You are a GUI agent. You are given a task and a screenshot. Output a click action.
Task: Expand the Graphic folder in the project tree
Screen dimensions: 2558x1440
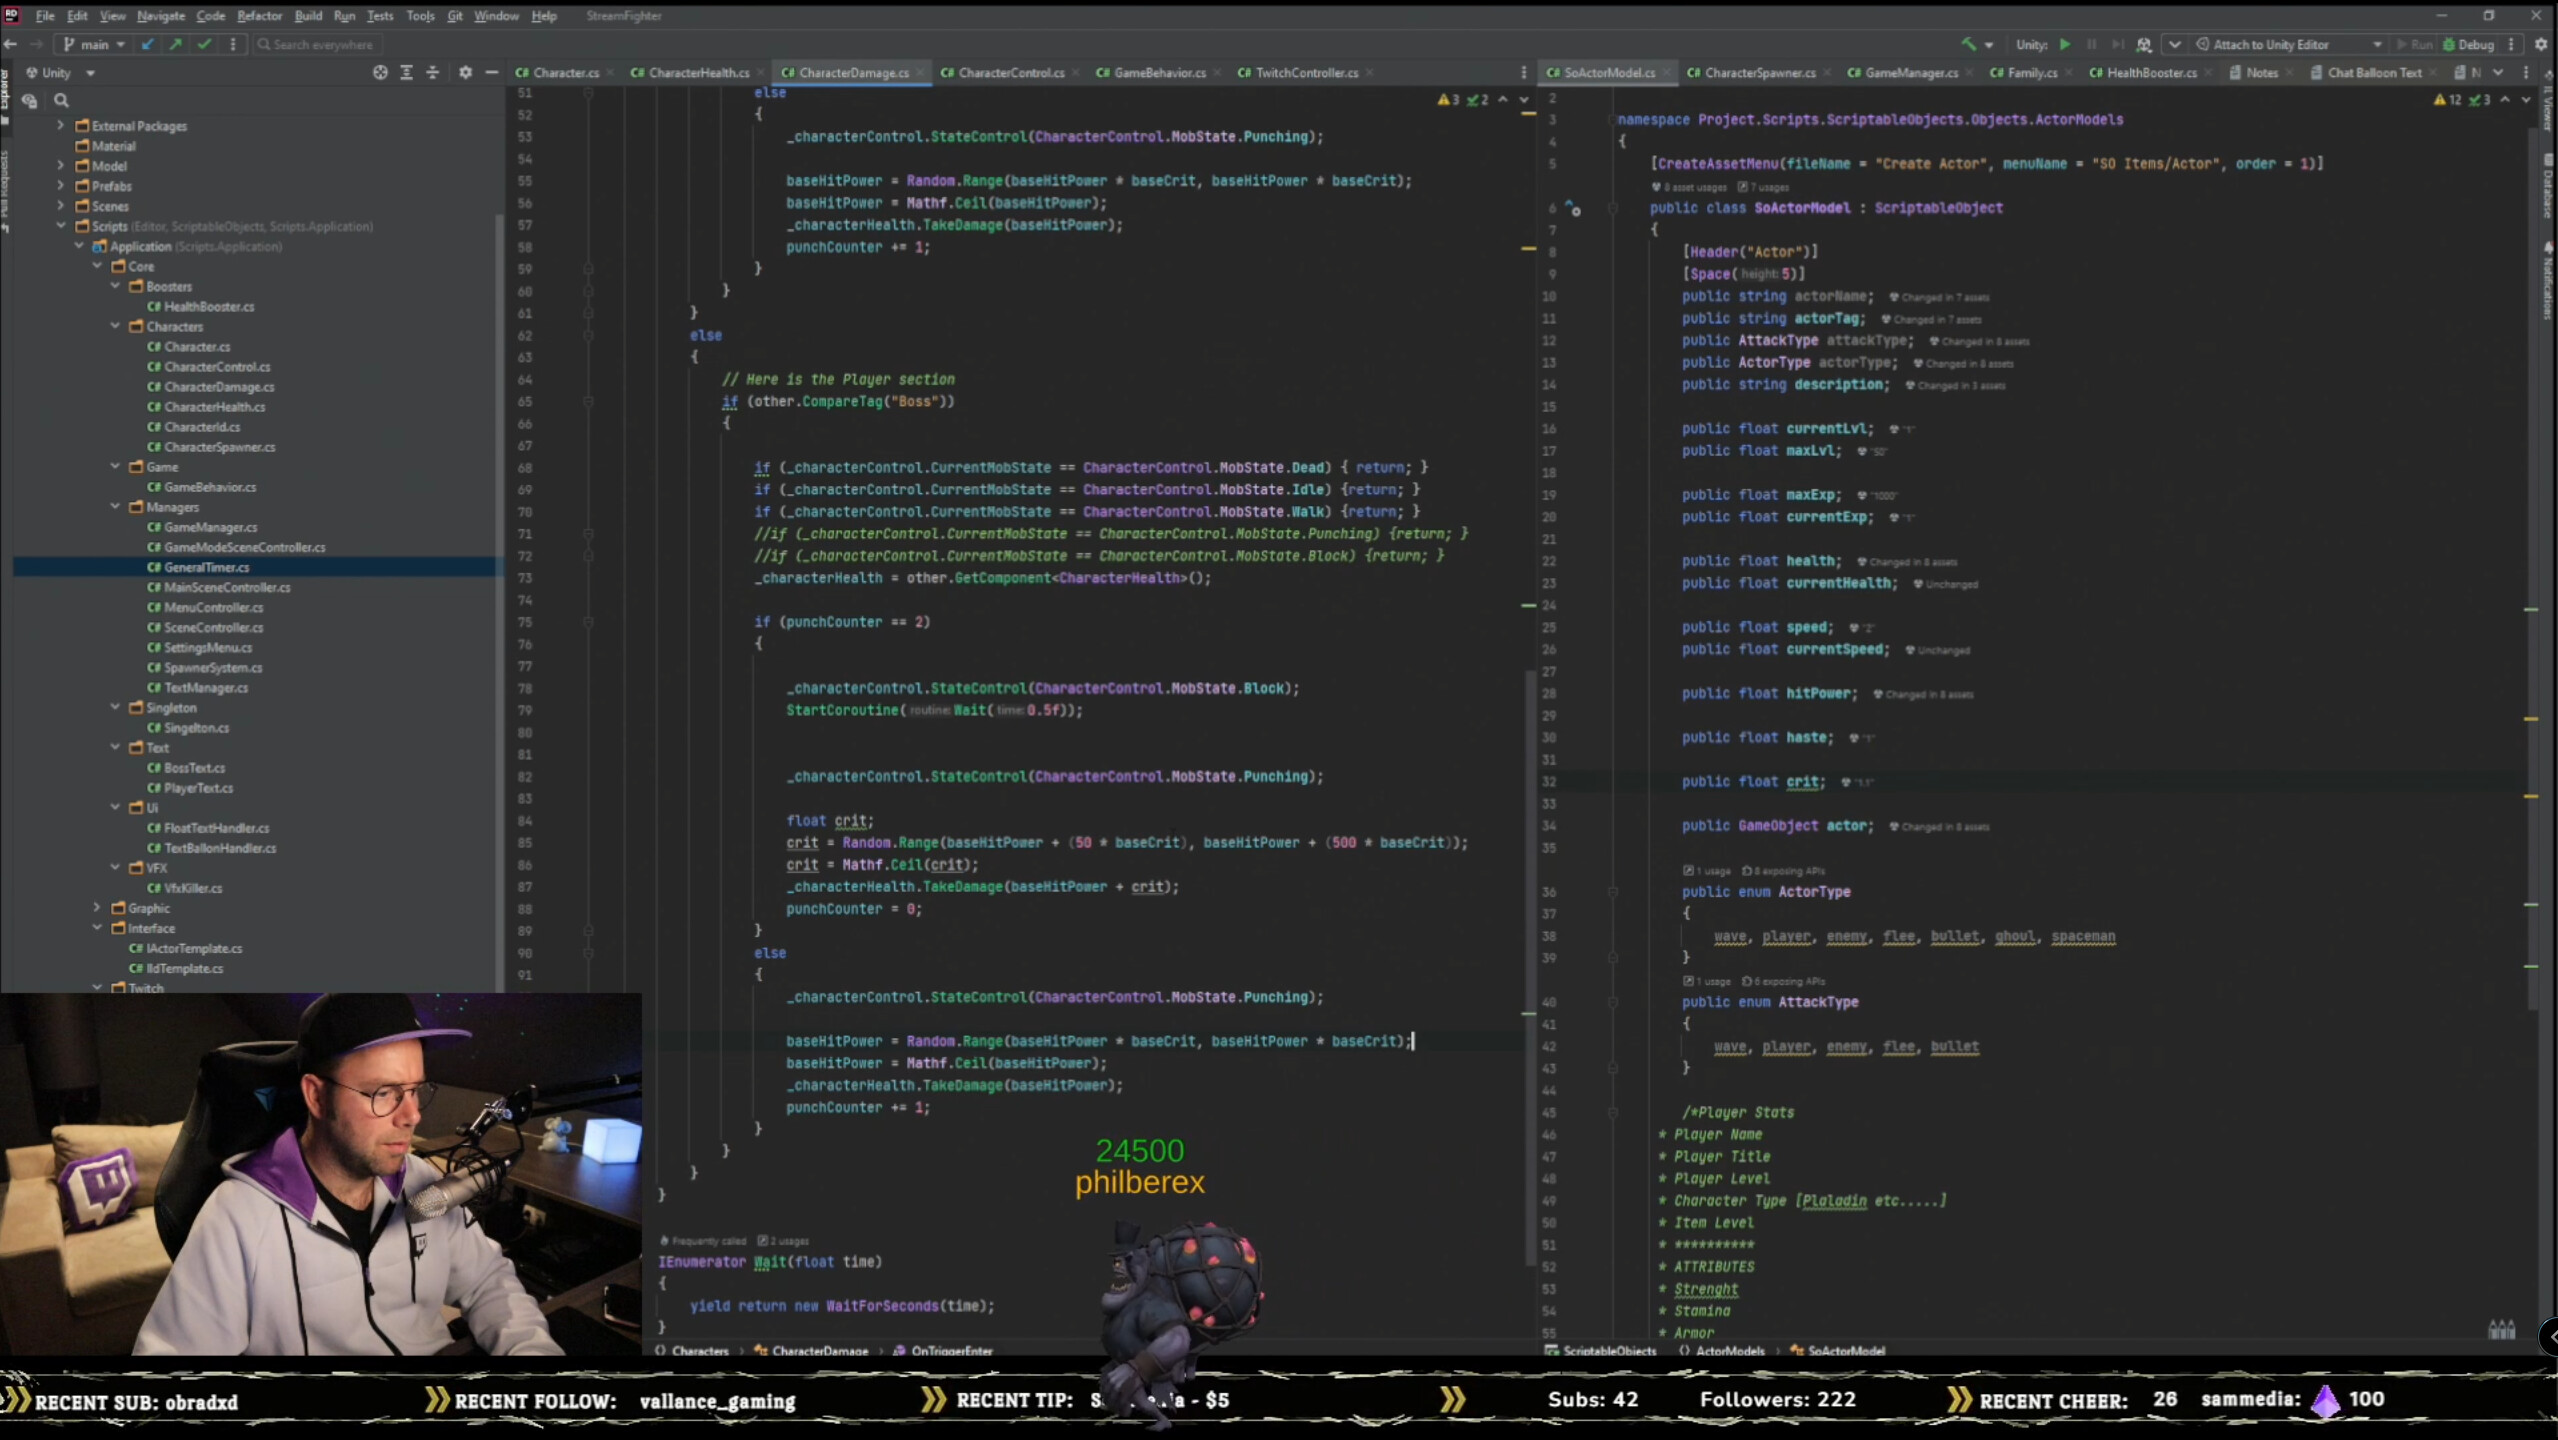pyautogui.click(x=97, y=908)
